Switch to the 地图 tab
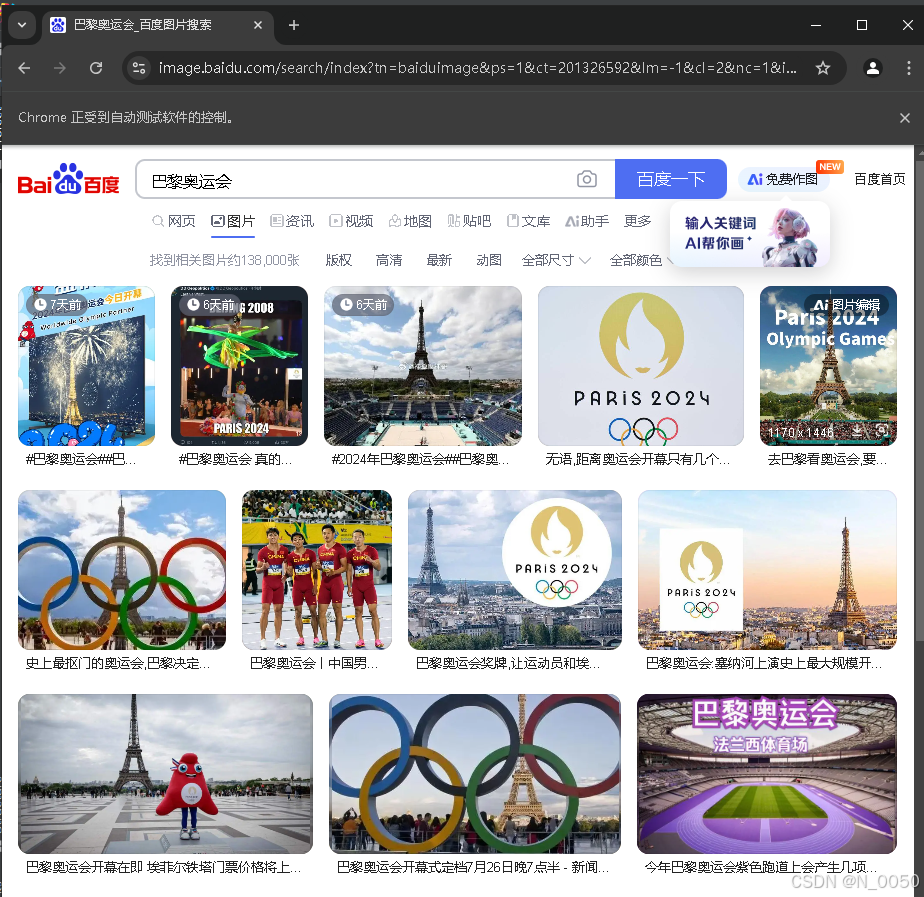This screenshot has width=924, height=897. click(410, 221)
